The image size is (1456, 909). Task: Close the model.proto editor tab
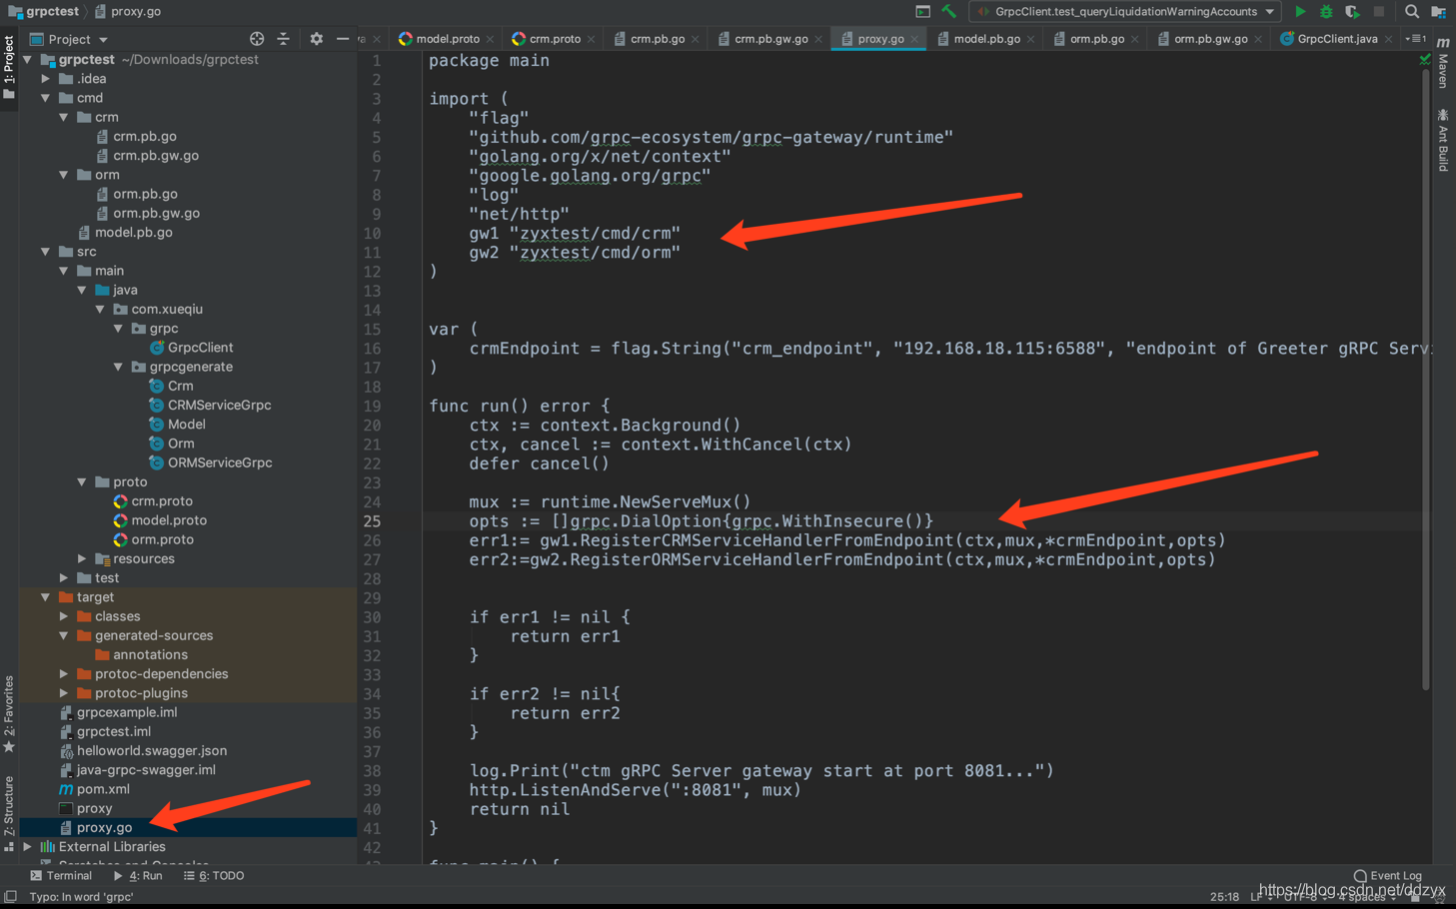point(490,39)
